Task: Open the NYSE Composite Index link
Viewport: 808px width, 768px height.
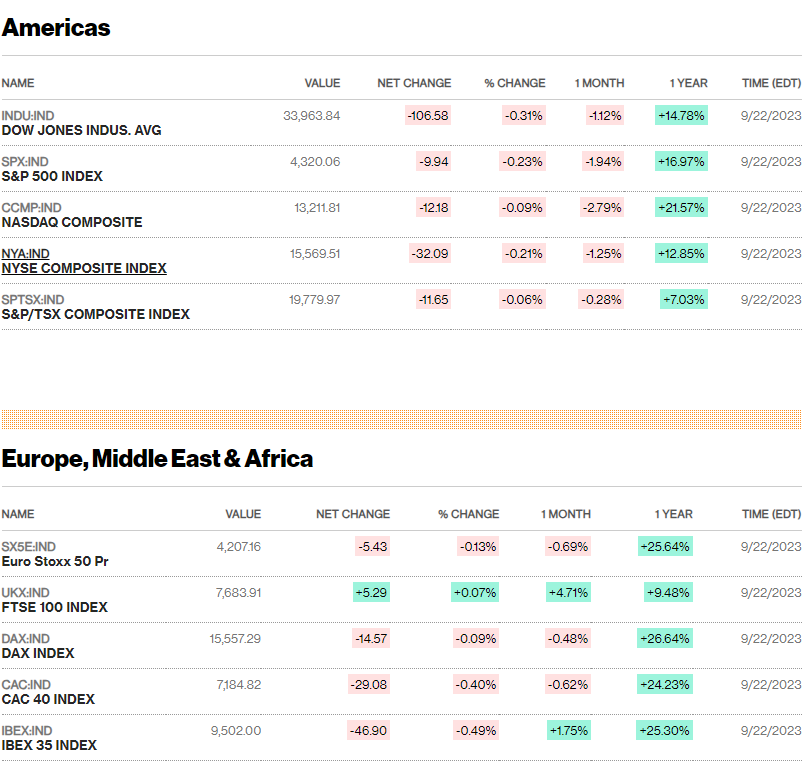Action: coord(84,268)
